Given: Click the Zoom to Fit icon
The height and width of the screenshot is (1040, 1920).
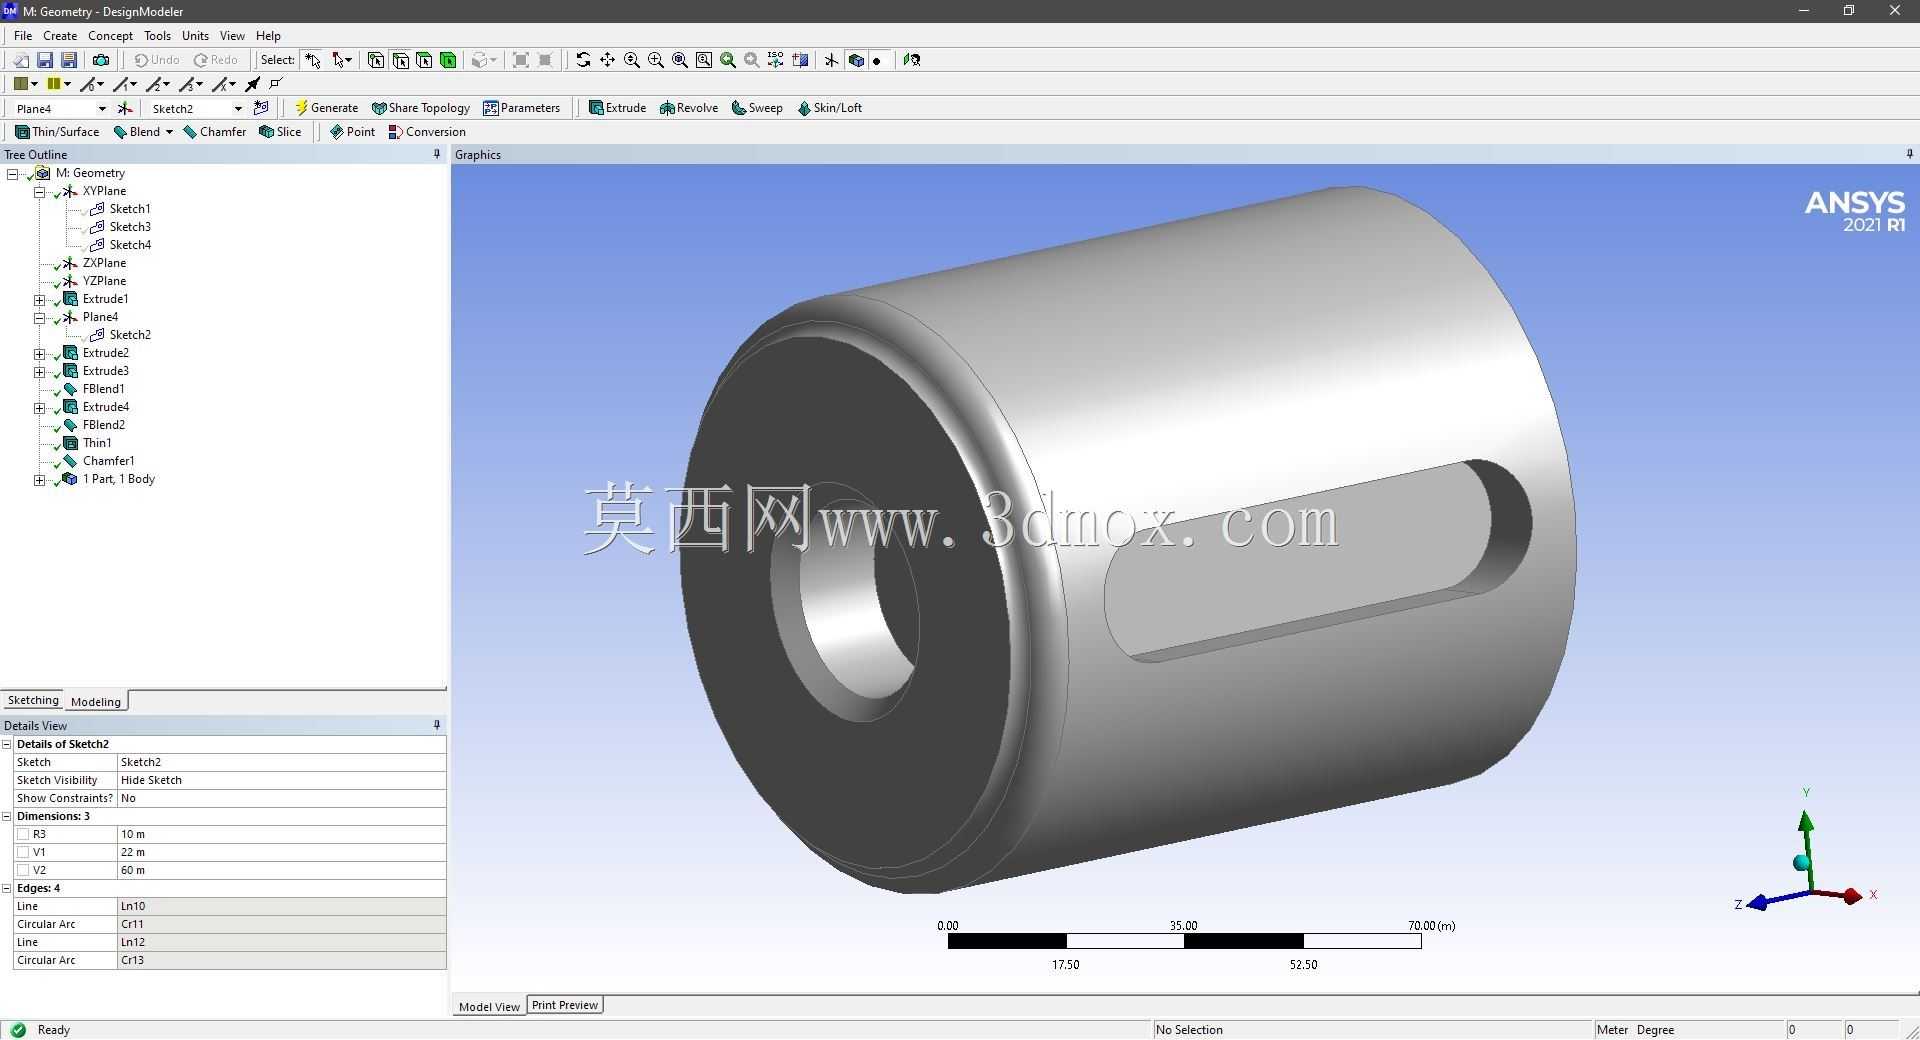Looking at the screenshot, I should pos(680,60).
